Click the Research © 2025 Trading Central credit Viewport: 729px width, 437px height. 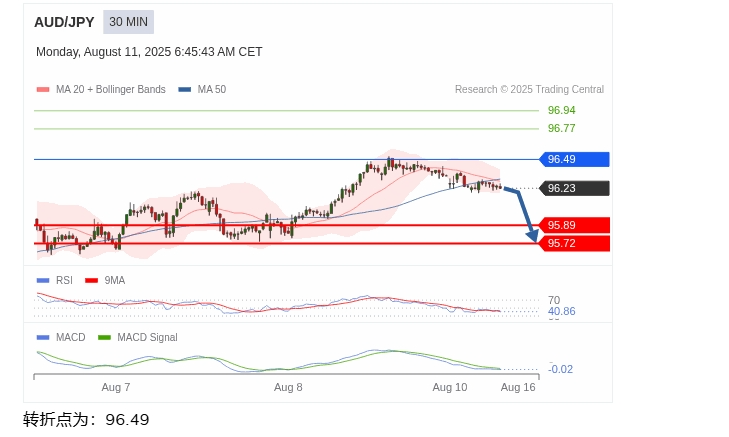(529, 90)
